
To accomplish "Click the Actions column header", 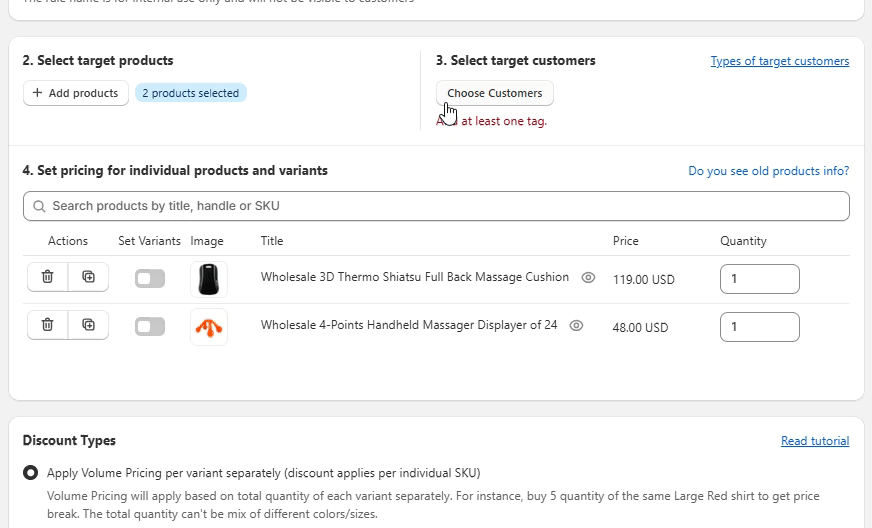I will point(68,241).
